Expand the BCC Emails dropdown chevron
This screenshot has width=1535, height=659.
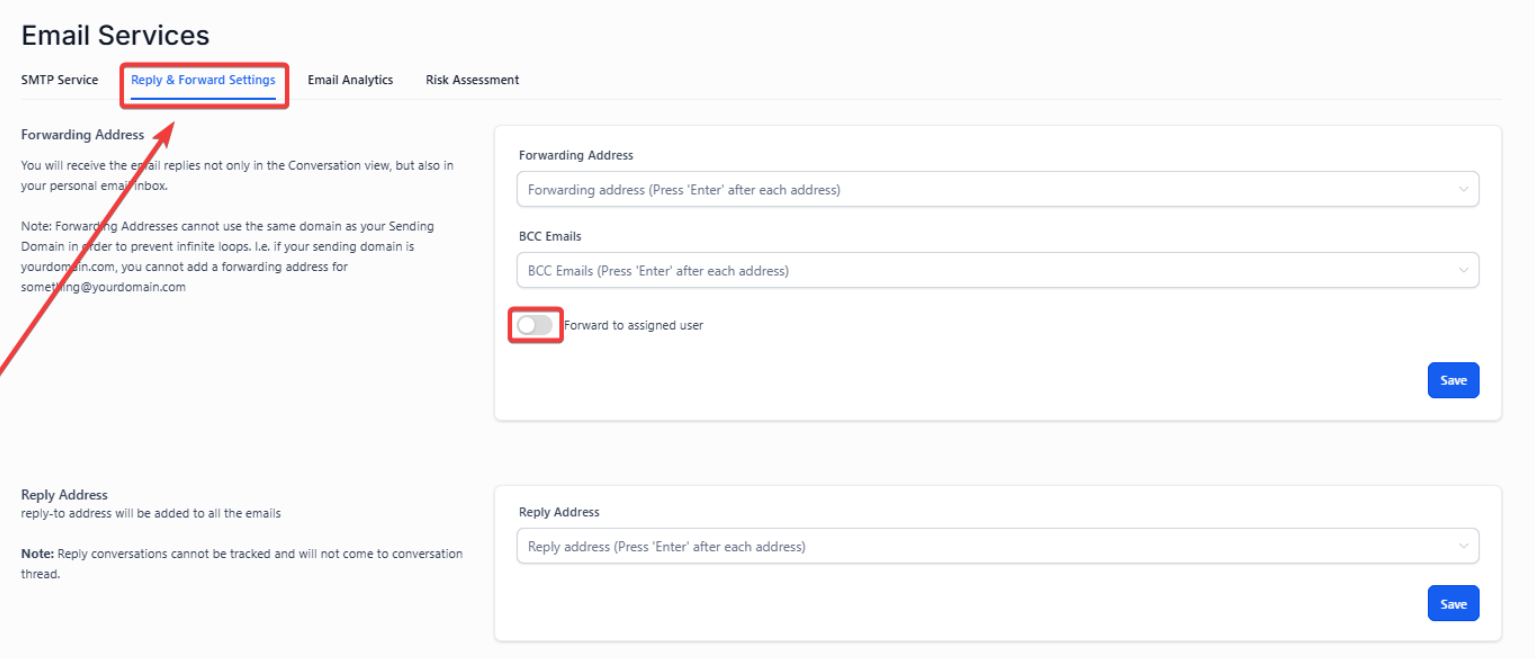pos(1463,271)
